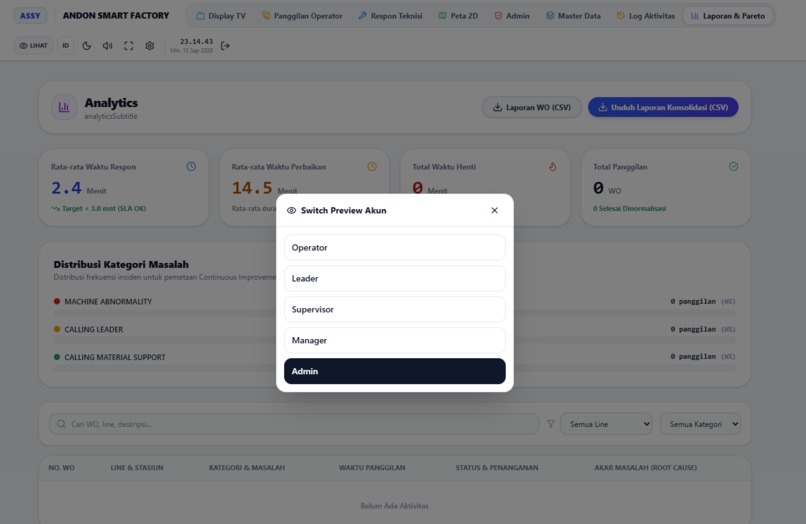Go to Panggilan Operator tab
806x524 pixels.
[302, 16]
